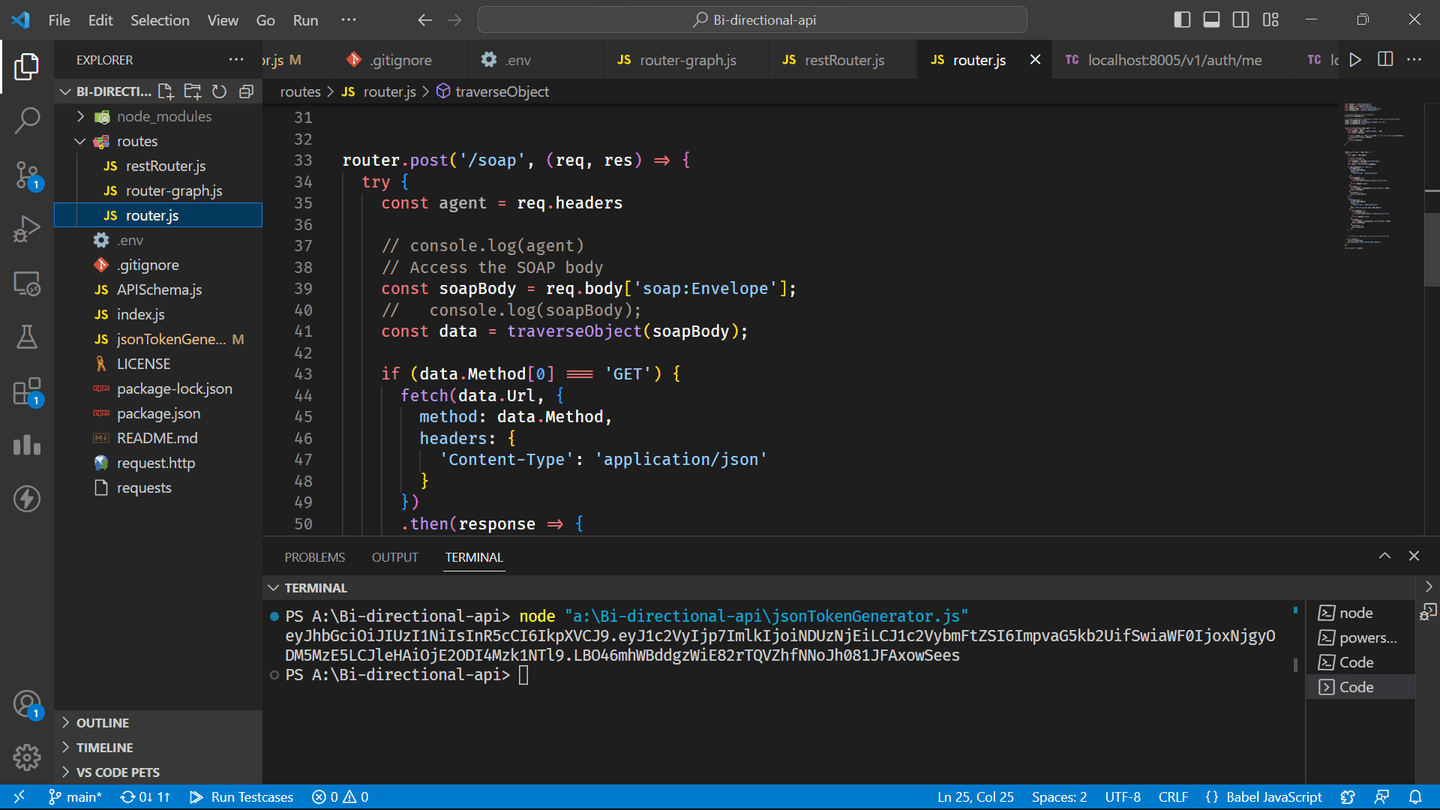Refresh the Explorer tree
Viewport: 1440px width, 810px height.
click(x=219, y=91)
